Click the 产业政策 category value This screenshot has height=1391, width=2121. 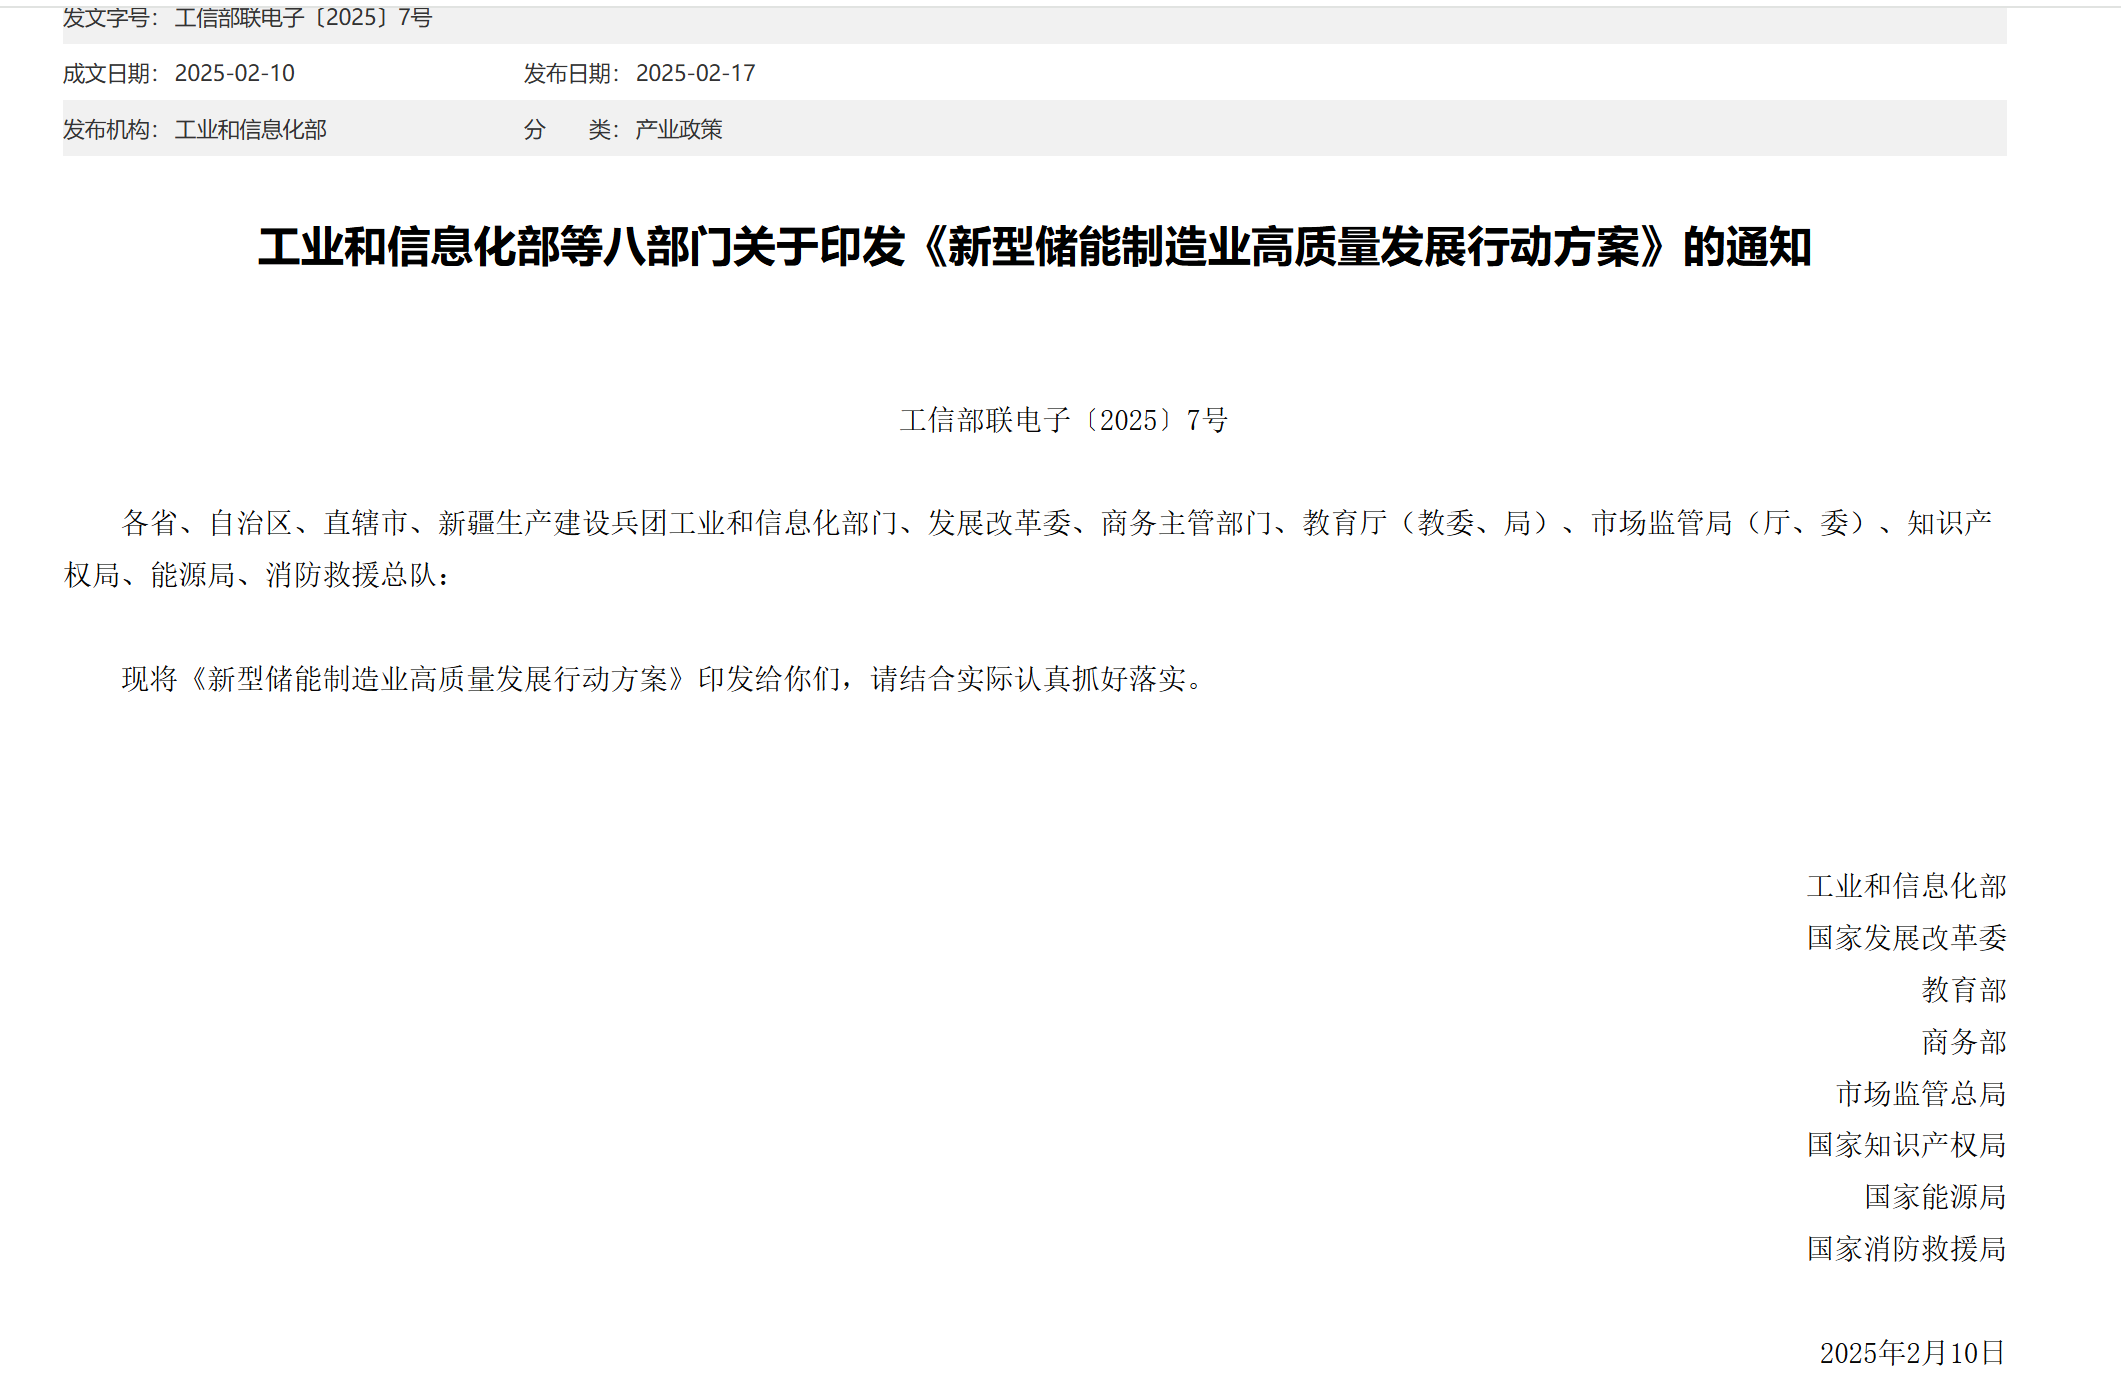pyautogui.click(x=680, y=130)
